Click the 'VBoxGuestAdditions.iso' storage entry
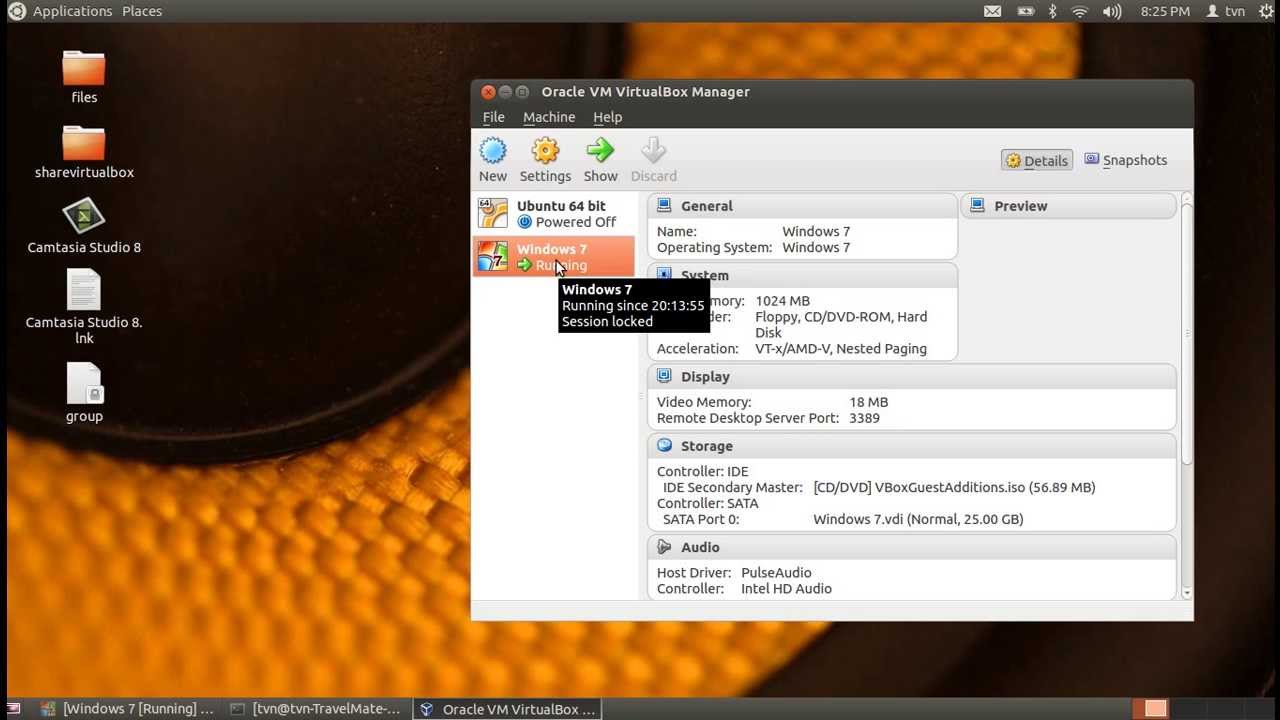1280x720 pixels. coord(954,487)
